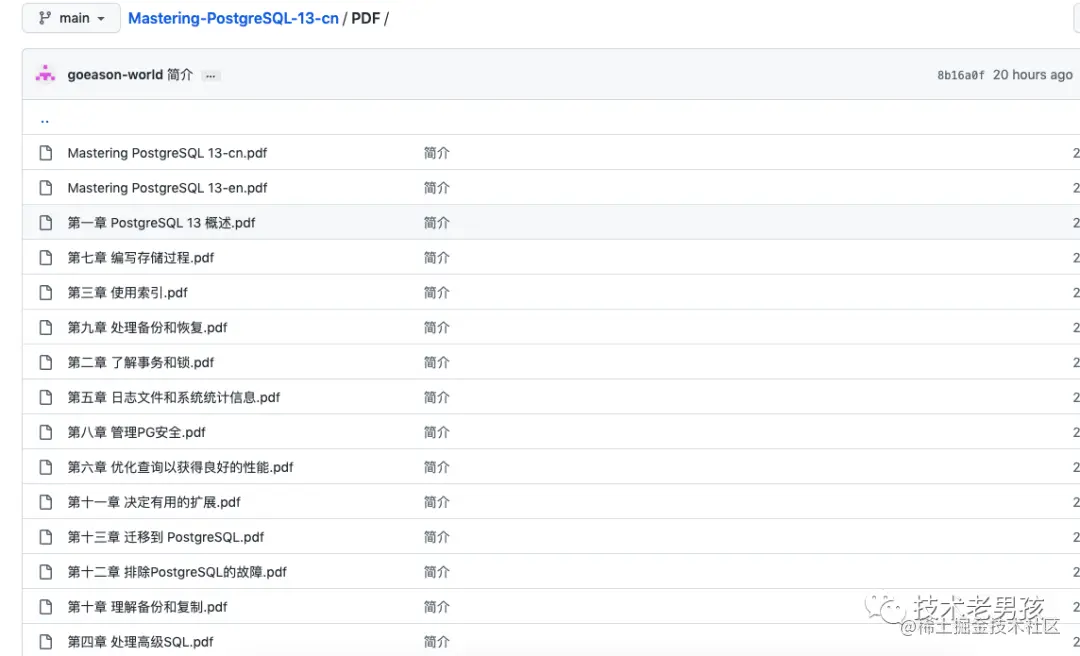The height and width of the screenshot is (656, 1080).
Task: Open 第五章 日志文件和系统统计信息.pdf
Action: click(x=174, y=397)
